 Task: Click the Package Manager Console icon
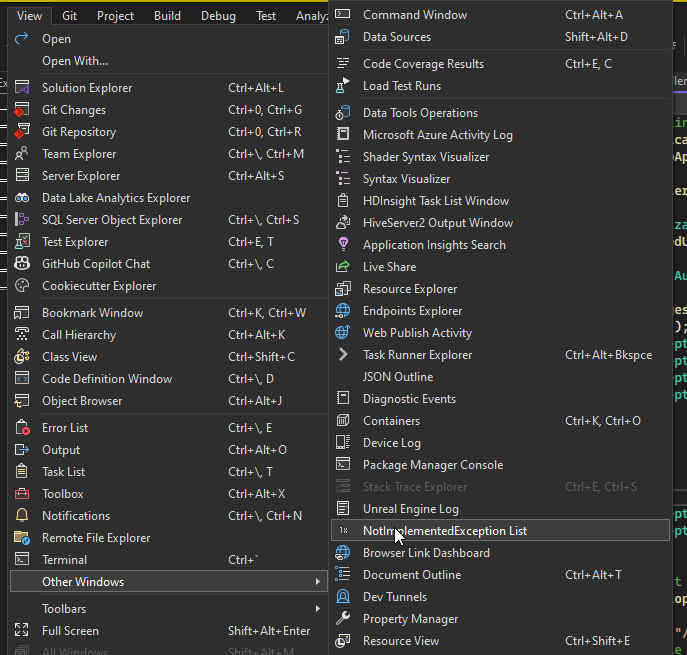(x=343, y=465)
